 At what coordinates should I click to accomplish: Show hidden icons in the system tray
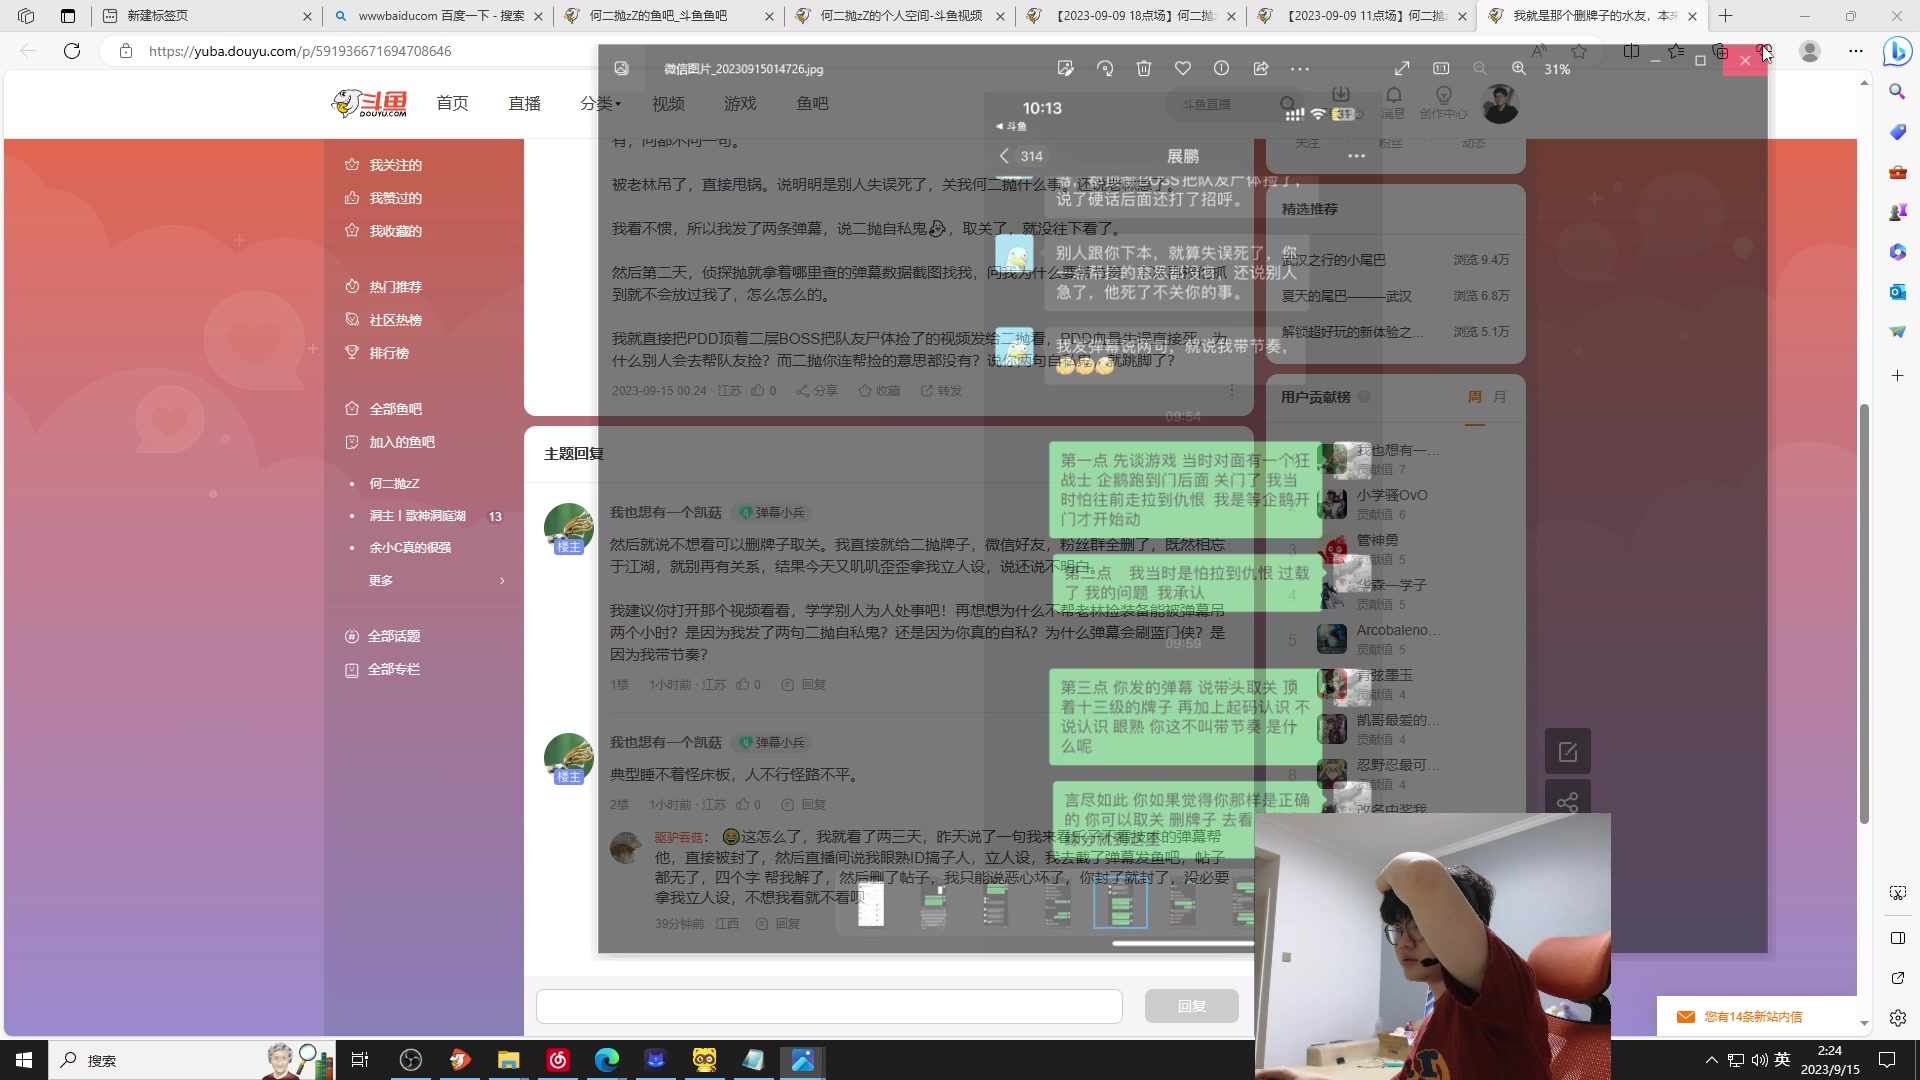tap(1711, 1060)
